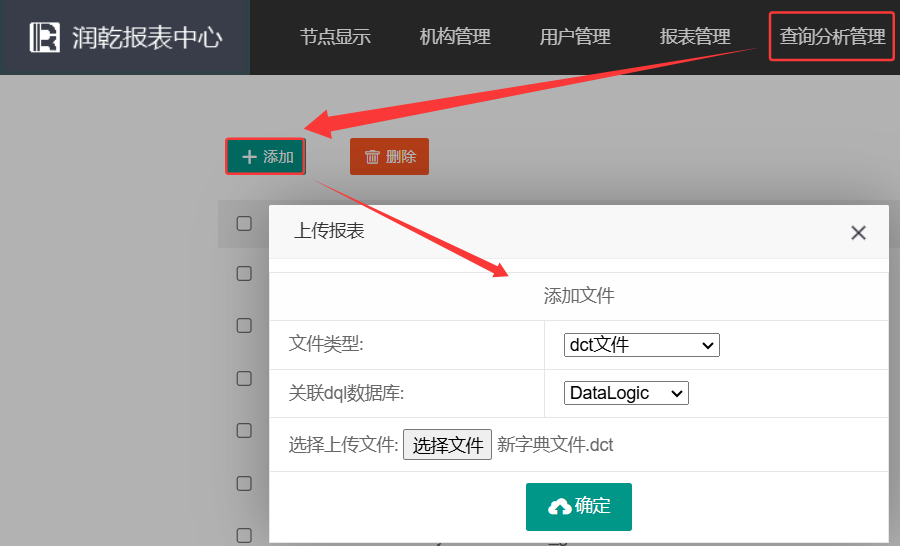This screenshot has height=546, width=900.
Task: Switch to the 报表管理 section
Action: 695,37
